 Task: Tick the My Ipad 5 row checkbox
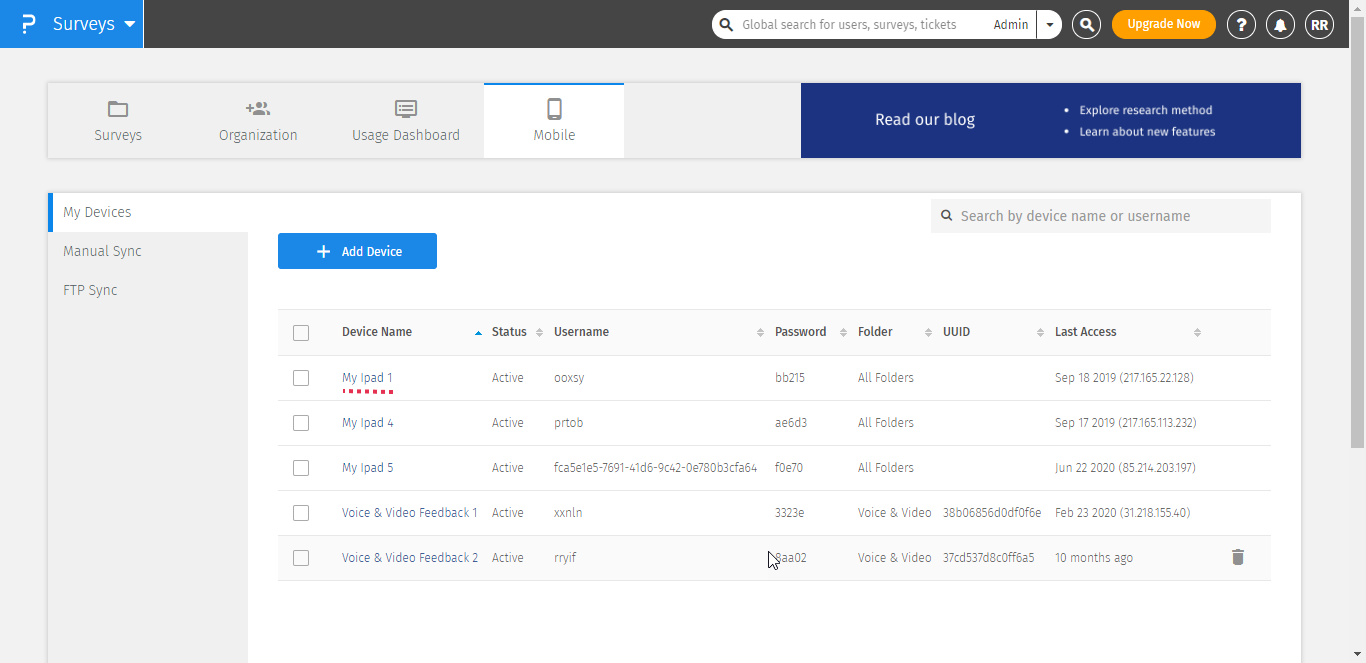tap(301, 468)
